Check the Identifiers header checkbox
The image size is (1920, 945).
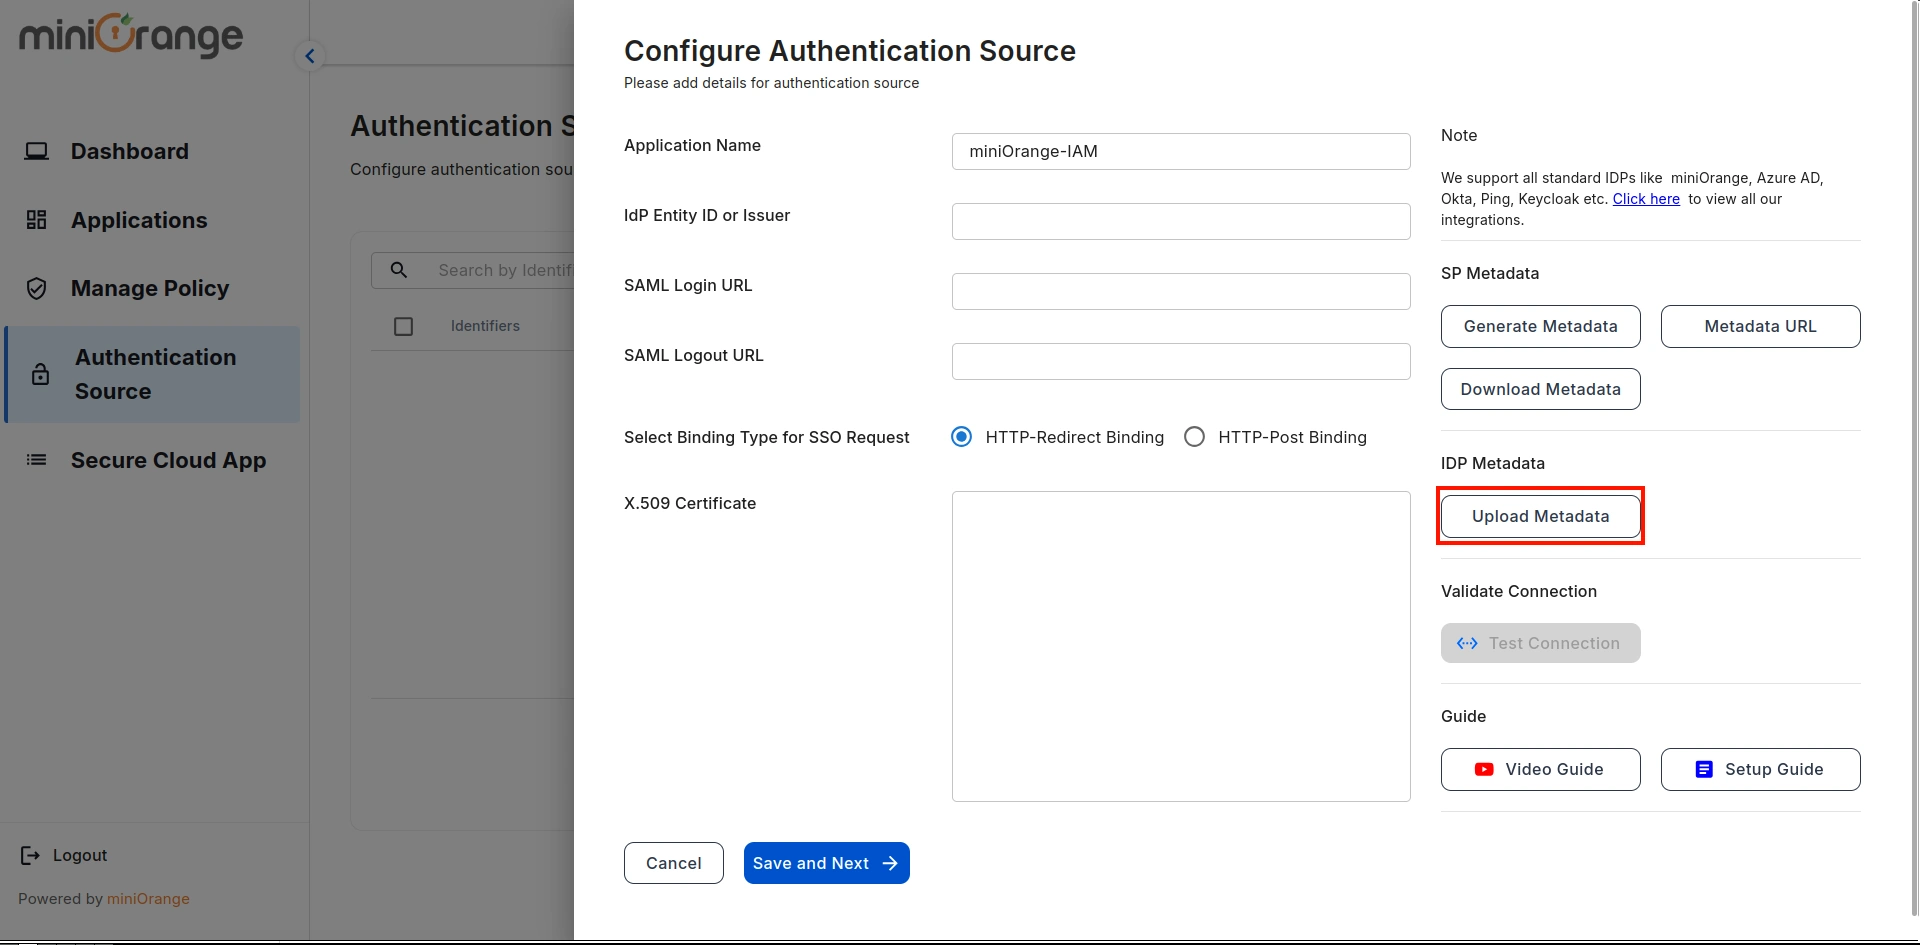(x=403, y=326)
